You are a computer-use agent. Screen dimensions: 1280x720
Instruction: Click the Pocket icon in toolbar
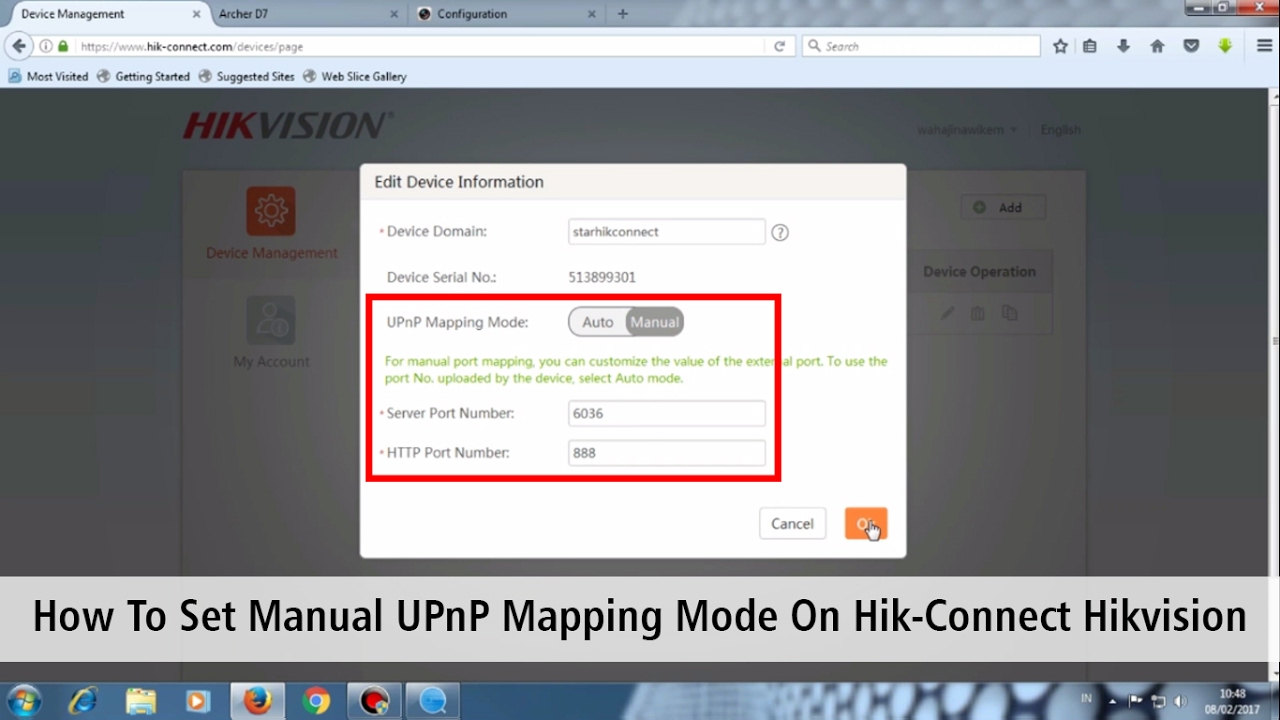click(x=1191, y=46)
